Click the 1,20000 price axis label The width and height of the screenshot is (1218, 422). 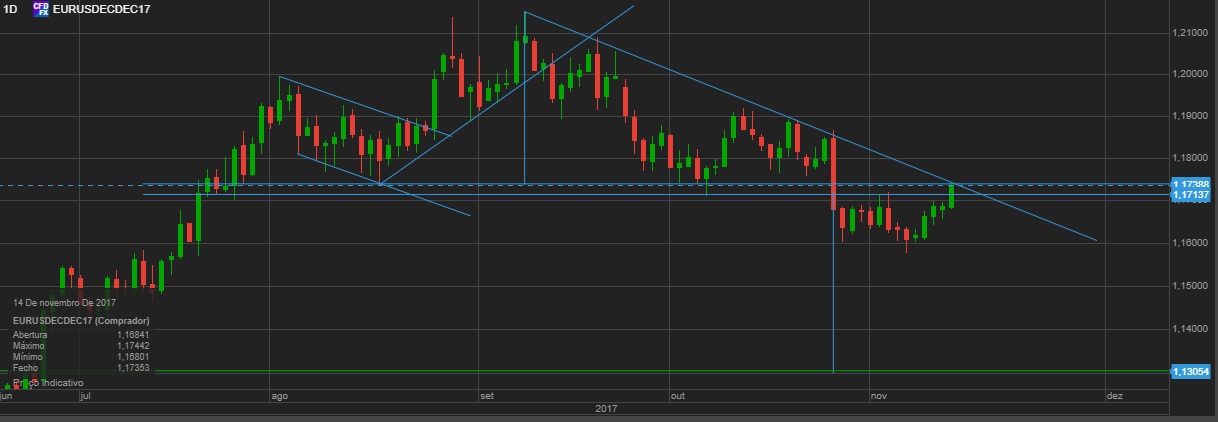[1190, 75]
